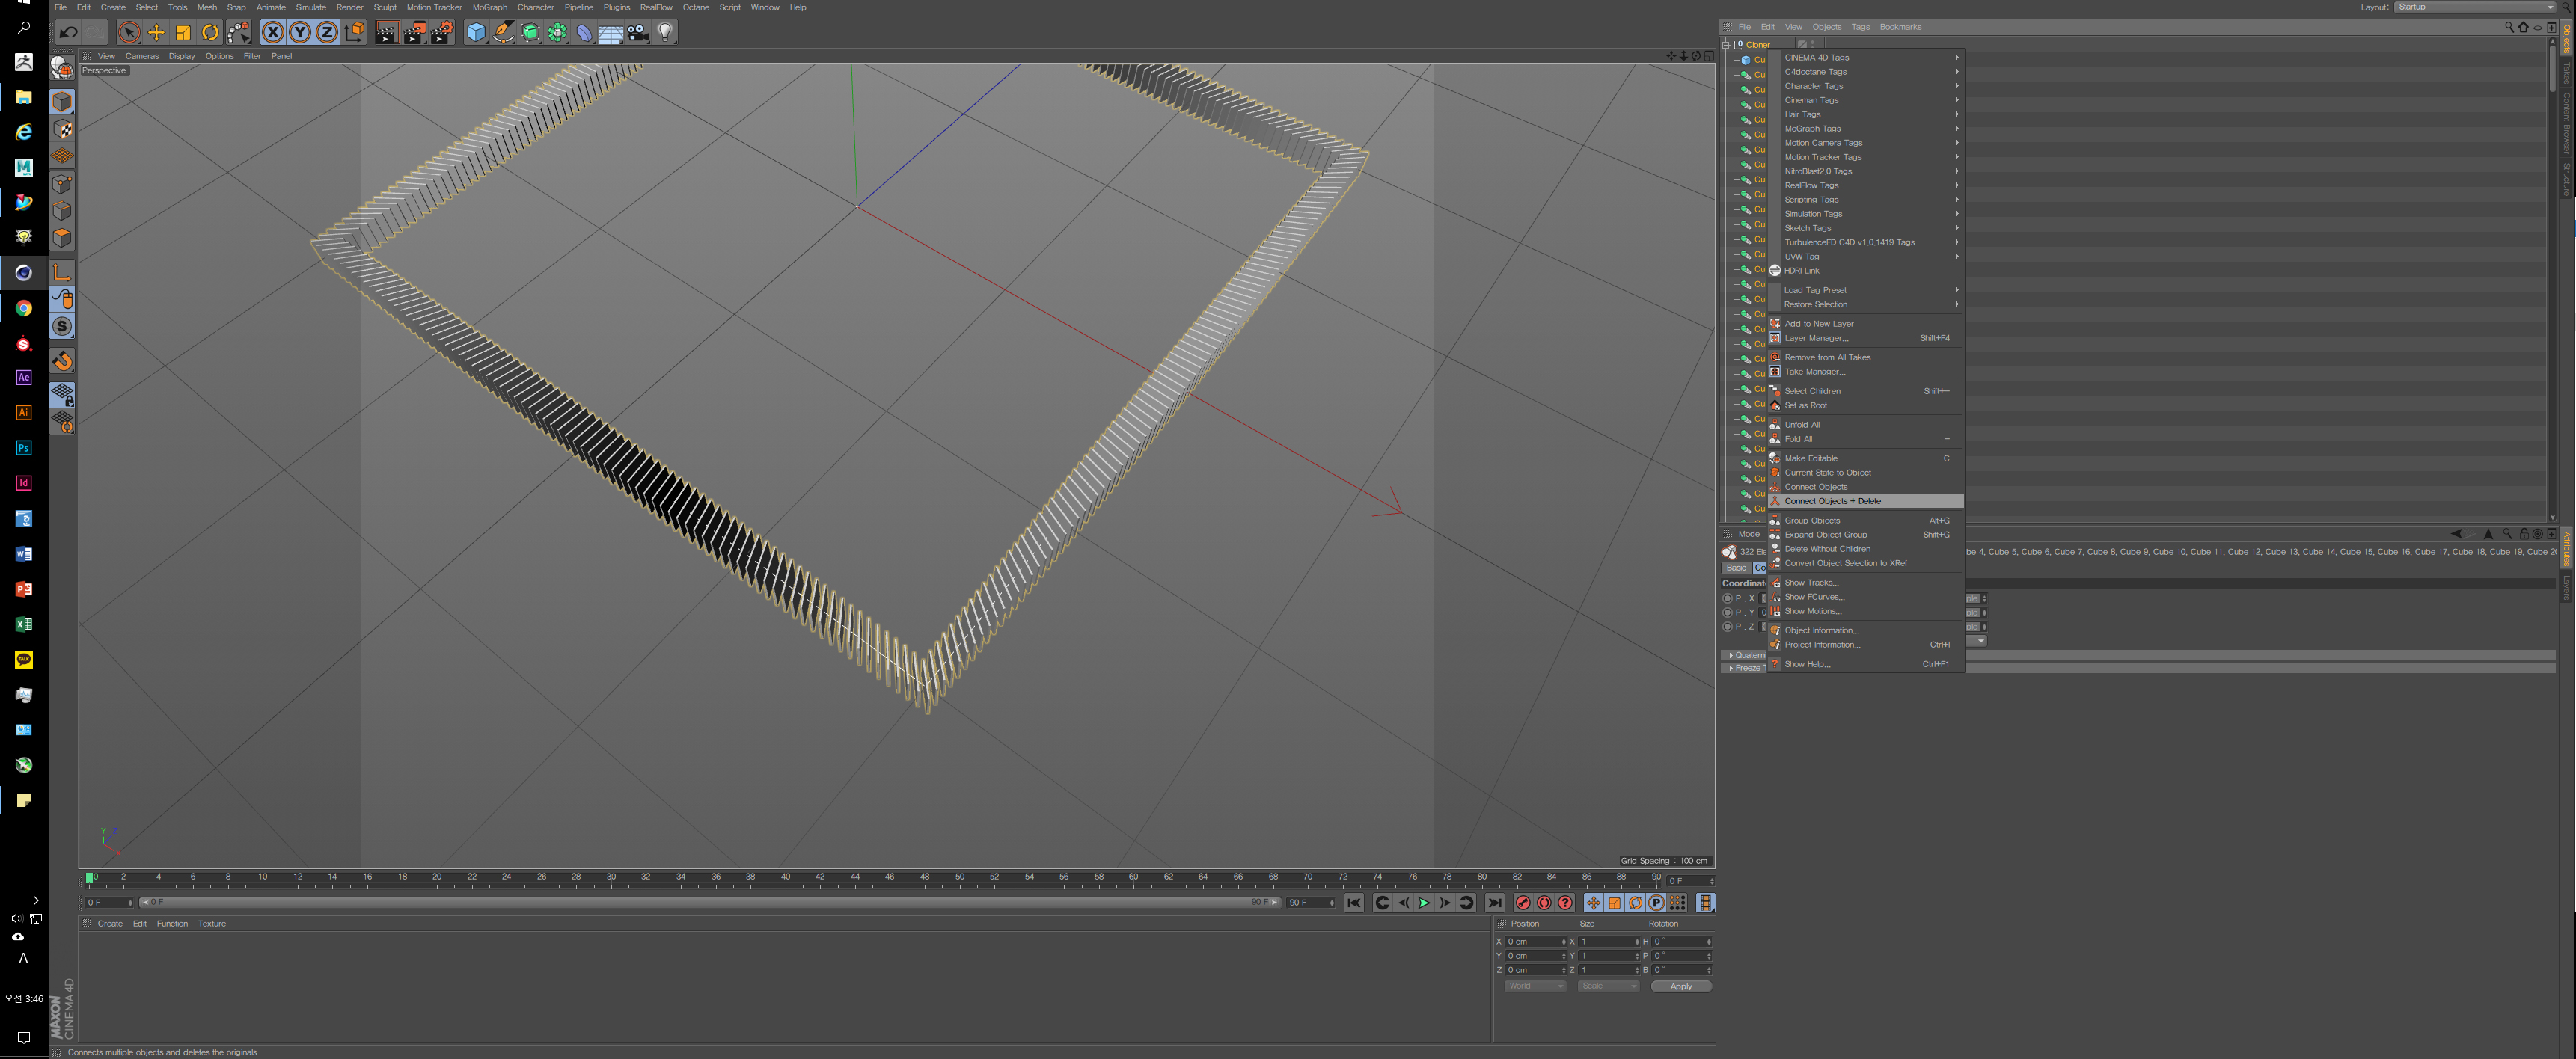This screenshot has height=1059, width=2576.
Task: Click Render View clapperboard icon
Action: pos(387,33)
